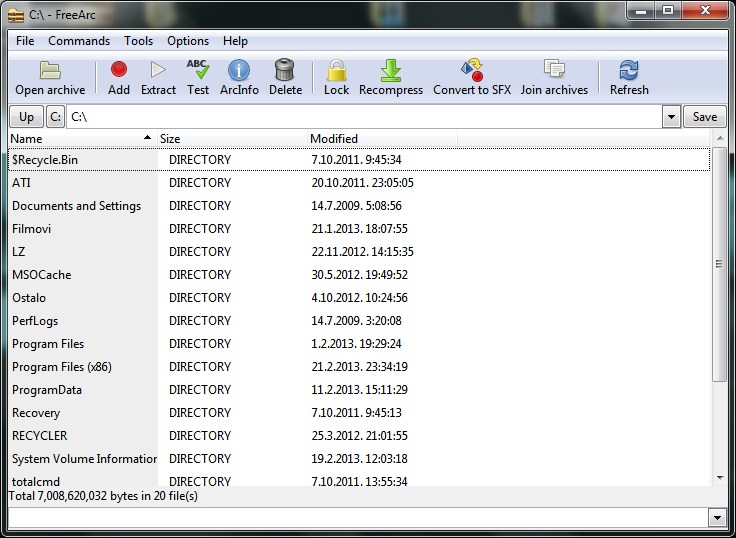The image size is (736, 538).
Task: Click the Join archives icon
Action: point(554,69)
